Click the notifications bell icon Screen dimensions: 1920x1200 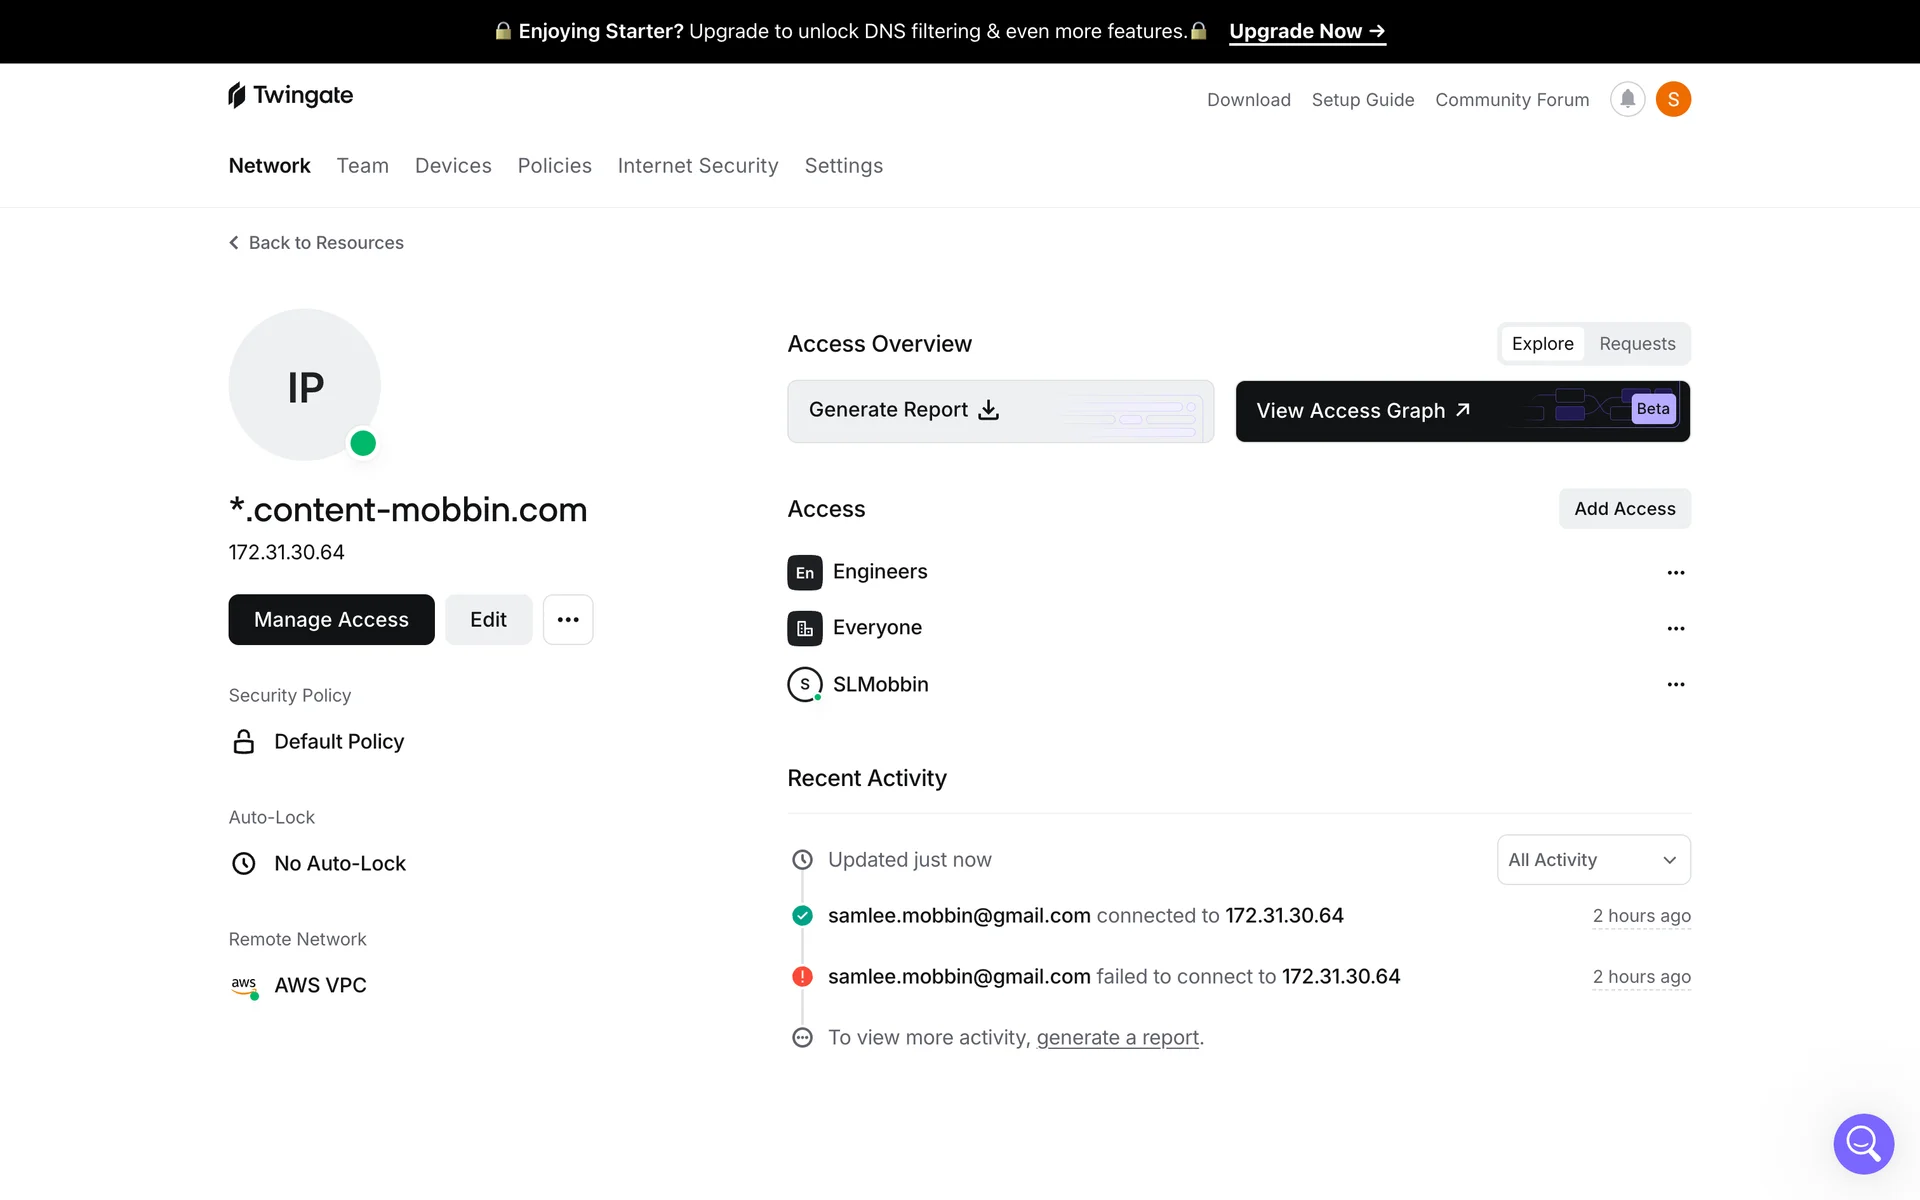pyautogui.click(x=1627, y=99)
